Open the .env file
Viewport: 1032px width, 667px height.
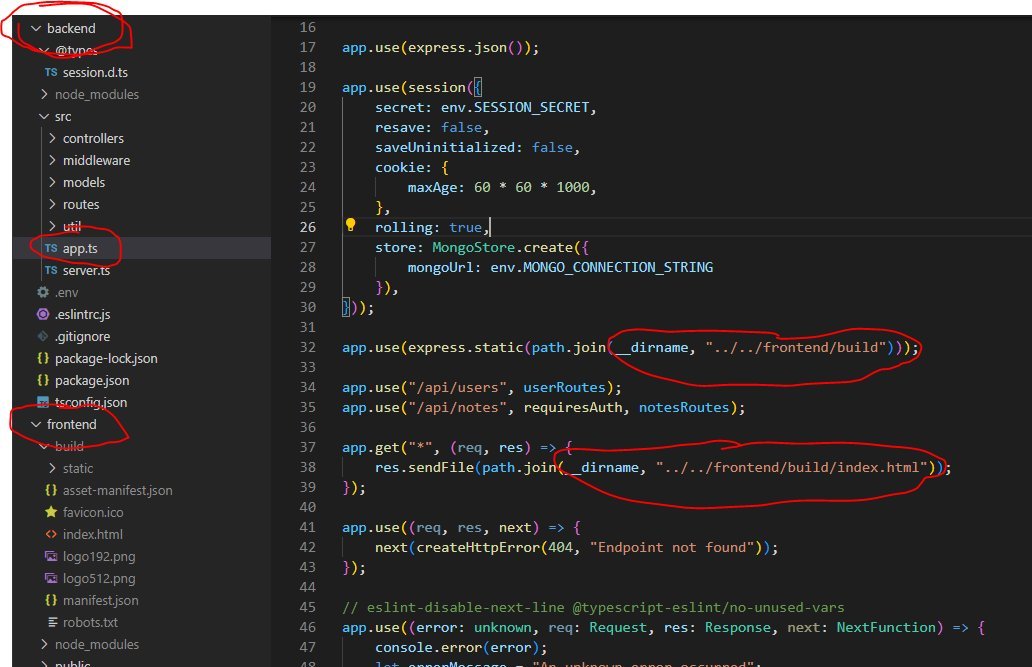[x=66, y=292]
